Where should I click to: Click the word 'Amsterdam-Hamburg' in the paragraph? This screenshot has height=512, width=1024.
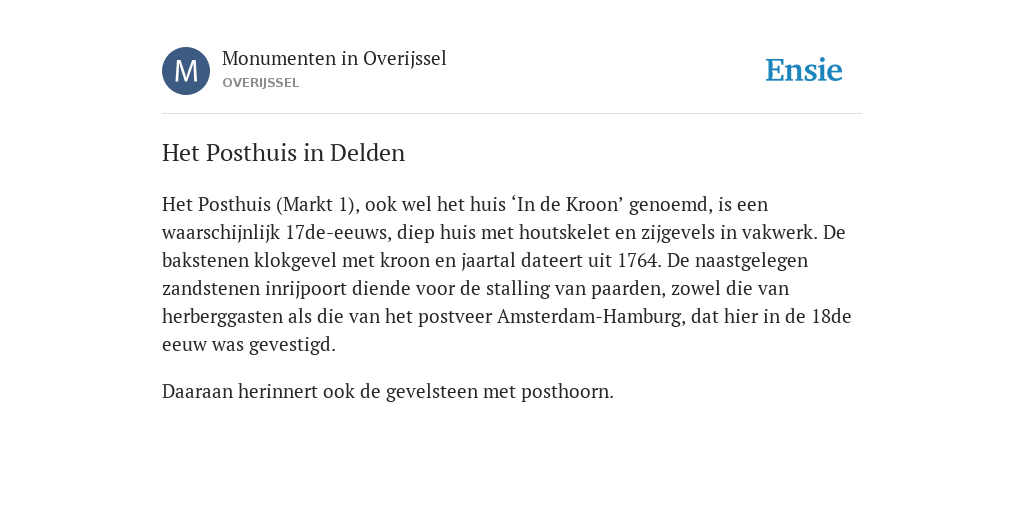591,317
